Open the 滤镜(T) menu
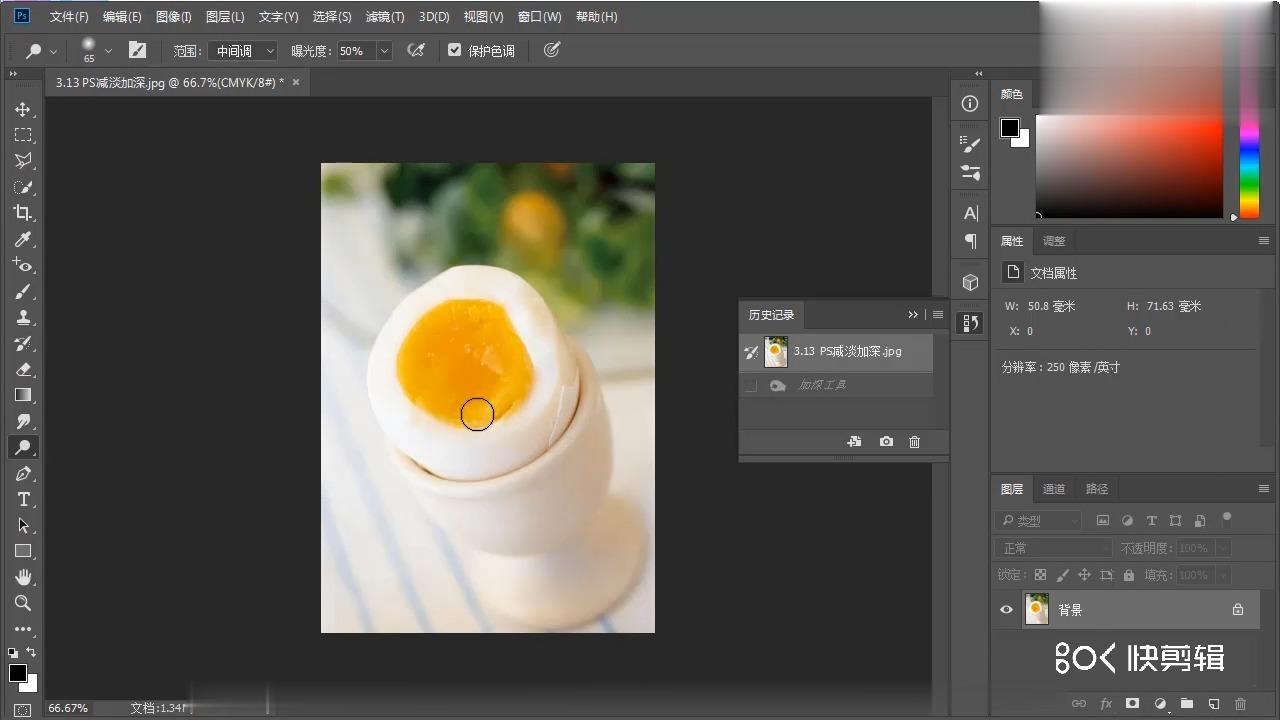Viewport: 1280px width, 720px height. pyautogui.click(x=384, y=17)
